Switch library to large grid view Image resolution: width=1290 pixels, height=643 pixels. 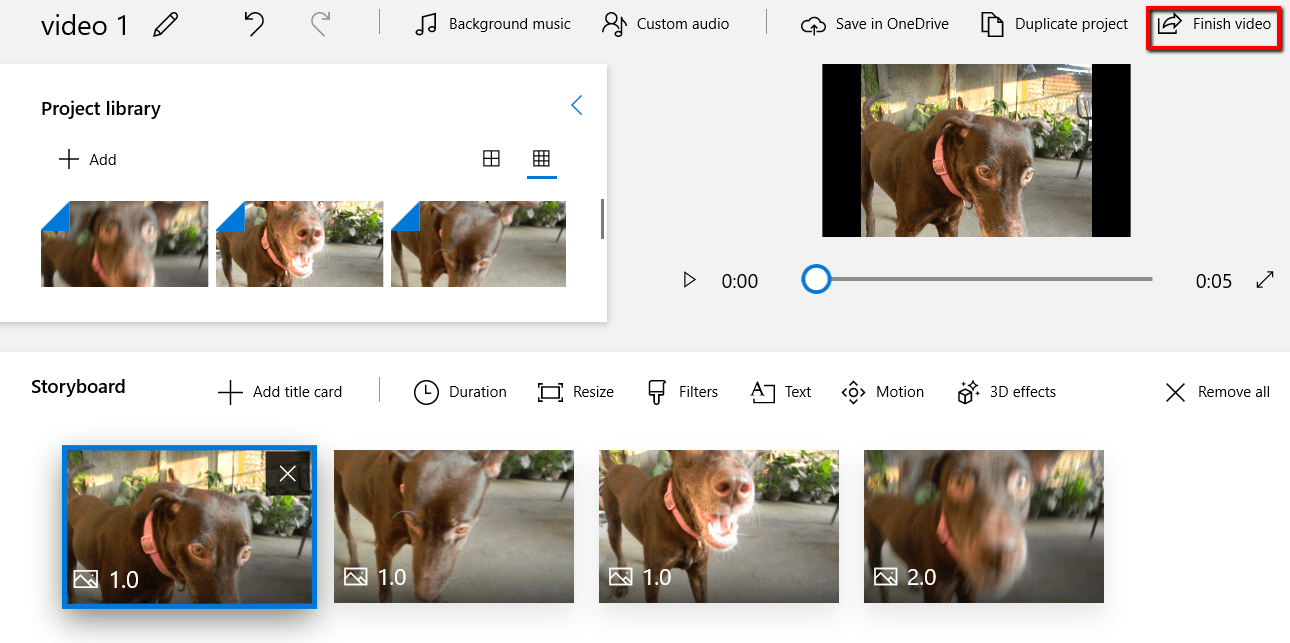click(491, 158)
